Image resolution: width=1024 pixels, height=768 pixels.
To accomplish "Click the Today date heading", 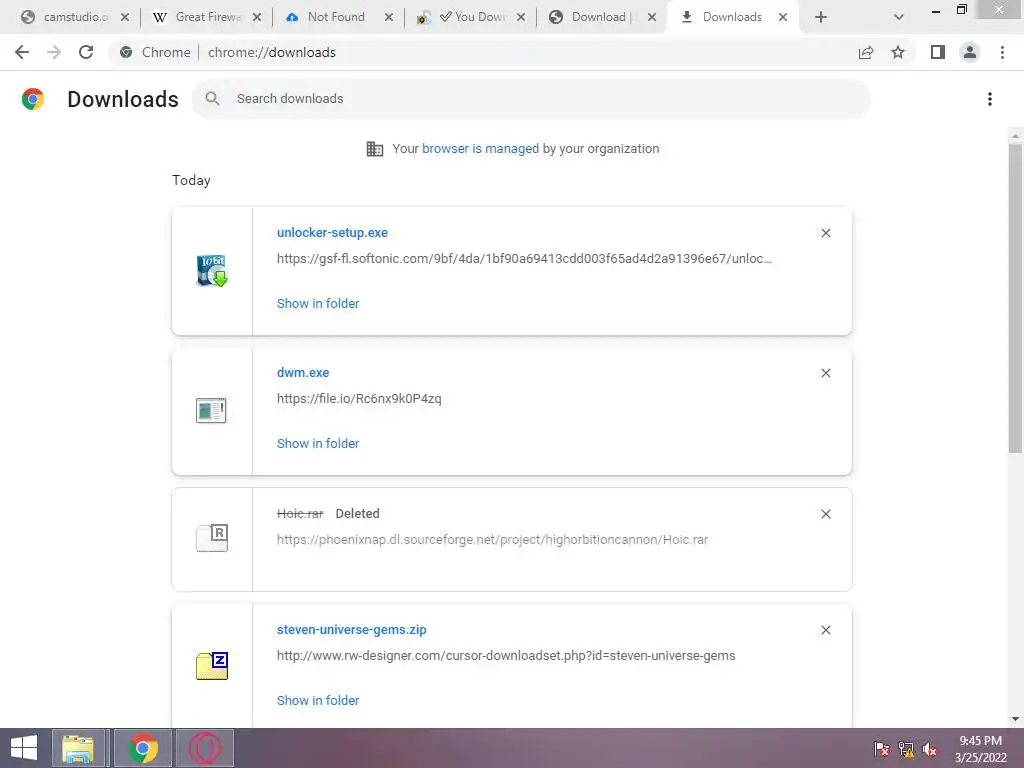I will [x=191, y=180].
